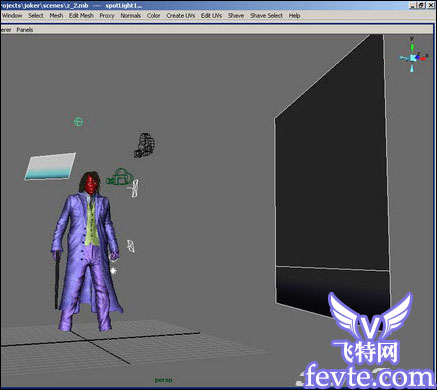Select the green circular light locator

pyautogui.click(x=78, y=122)
